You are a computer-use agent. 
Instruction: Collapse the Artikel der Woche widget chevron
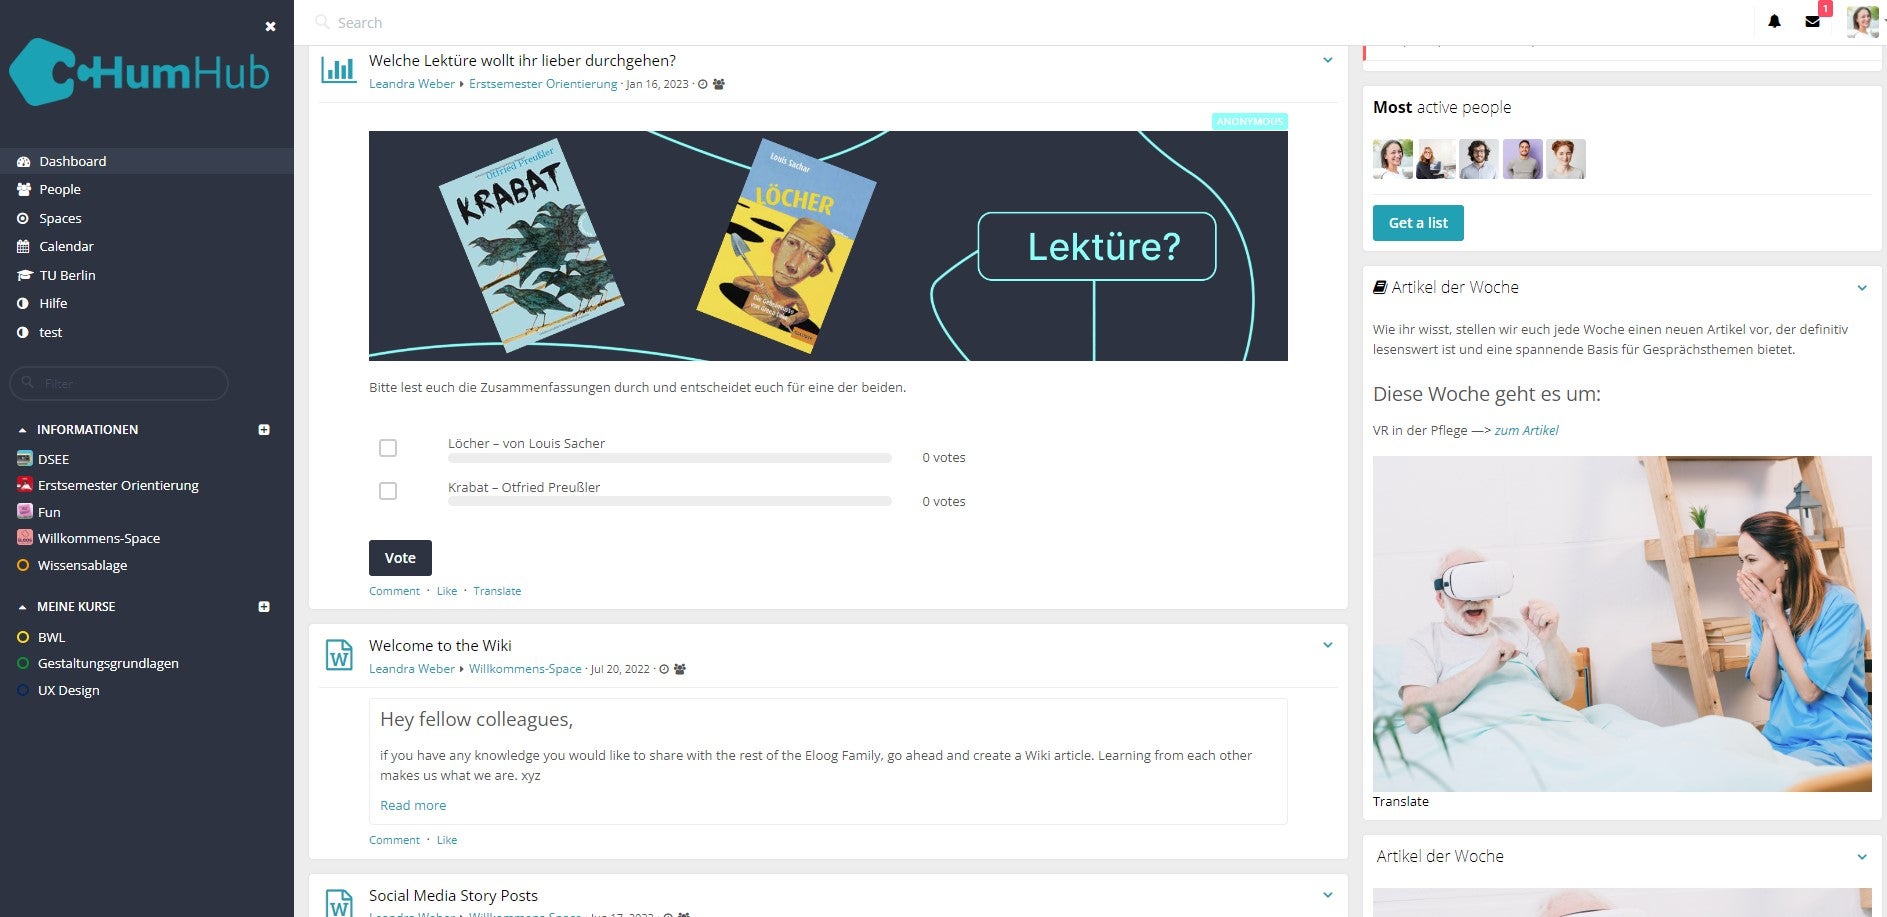pyautogui.click(x=1862, y=288)
